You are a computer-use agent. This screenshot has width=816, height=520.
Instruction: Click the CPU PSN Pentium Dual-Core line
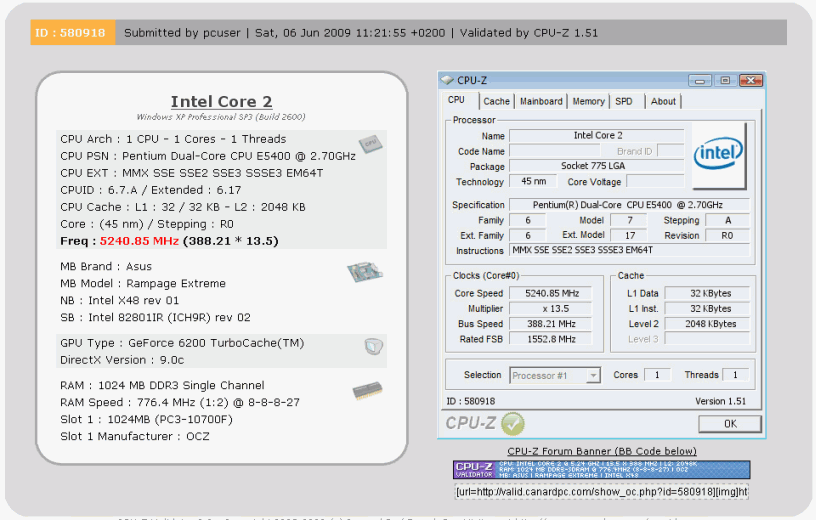tap(208, 156)
